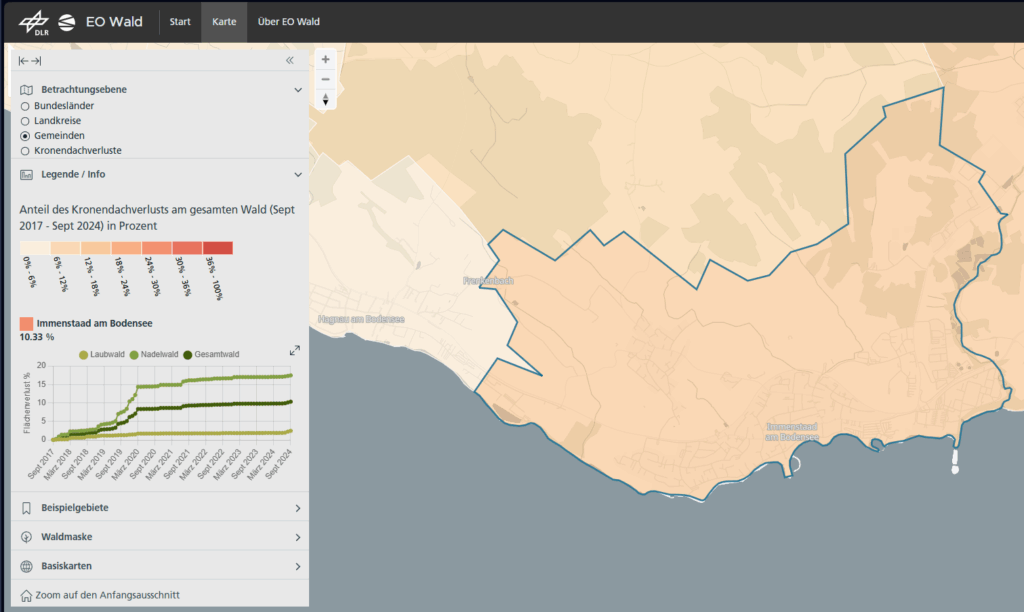Click the EO Wald globe logo
Screen dimensions: 1024x612
68,21
